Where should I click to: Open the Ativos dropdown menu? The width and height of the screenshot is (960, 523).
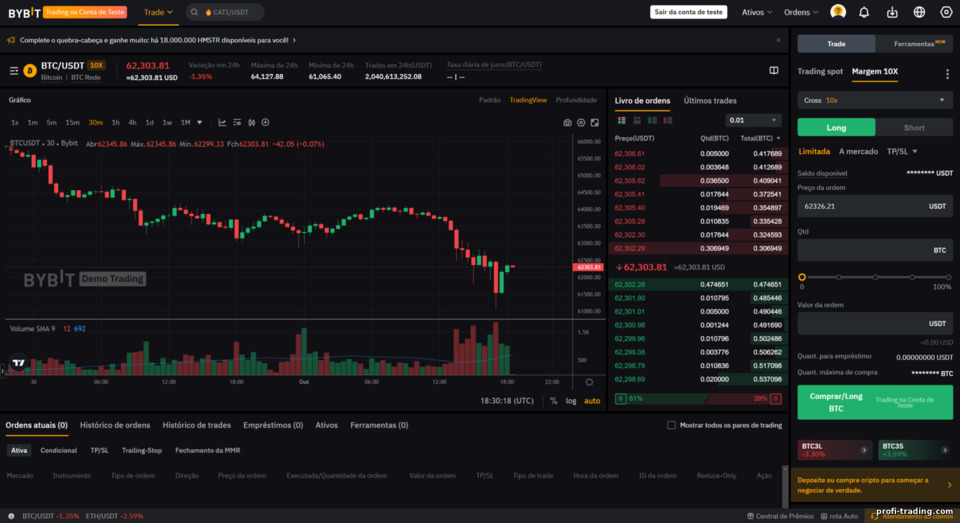[x=757, y=12]
